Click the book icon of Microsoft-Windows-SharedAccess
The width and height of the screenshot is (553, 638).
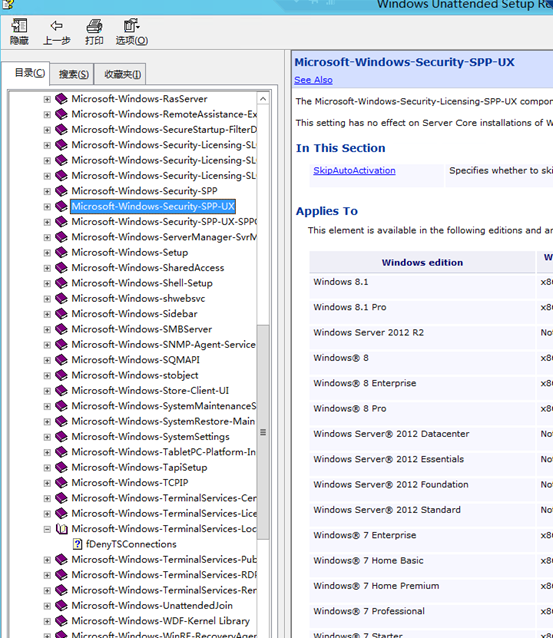pos(61,268)
